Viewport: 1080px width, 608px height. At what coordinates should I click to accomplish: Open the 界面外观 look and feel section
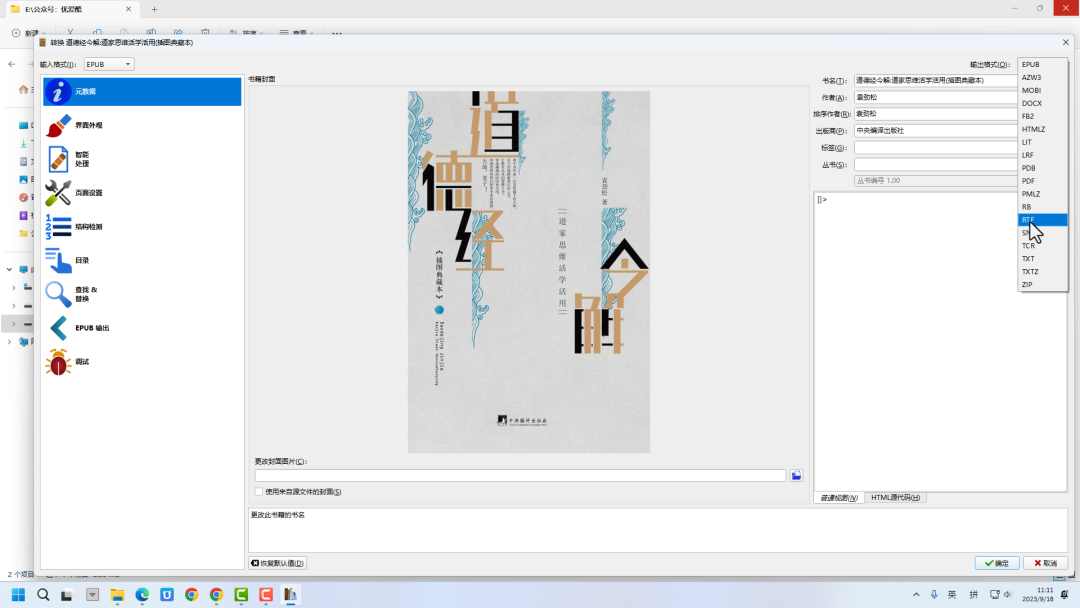[x=142, y=125]
